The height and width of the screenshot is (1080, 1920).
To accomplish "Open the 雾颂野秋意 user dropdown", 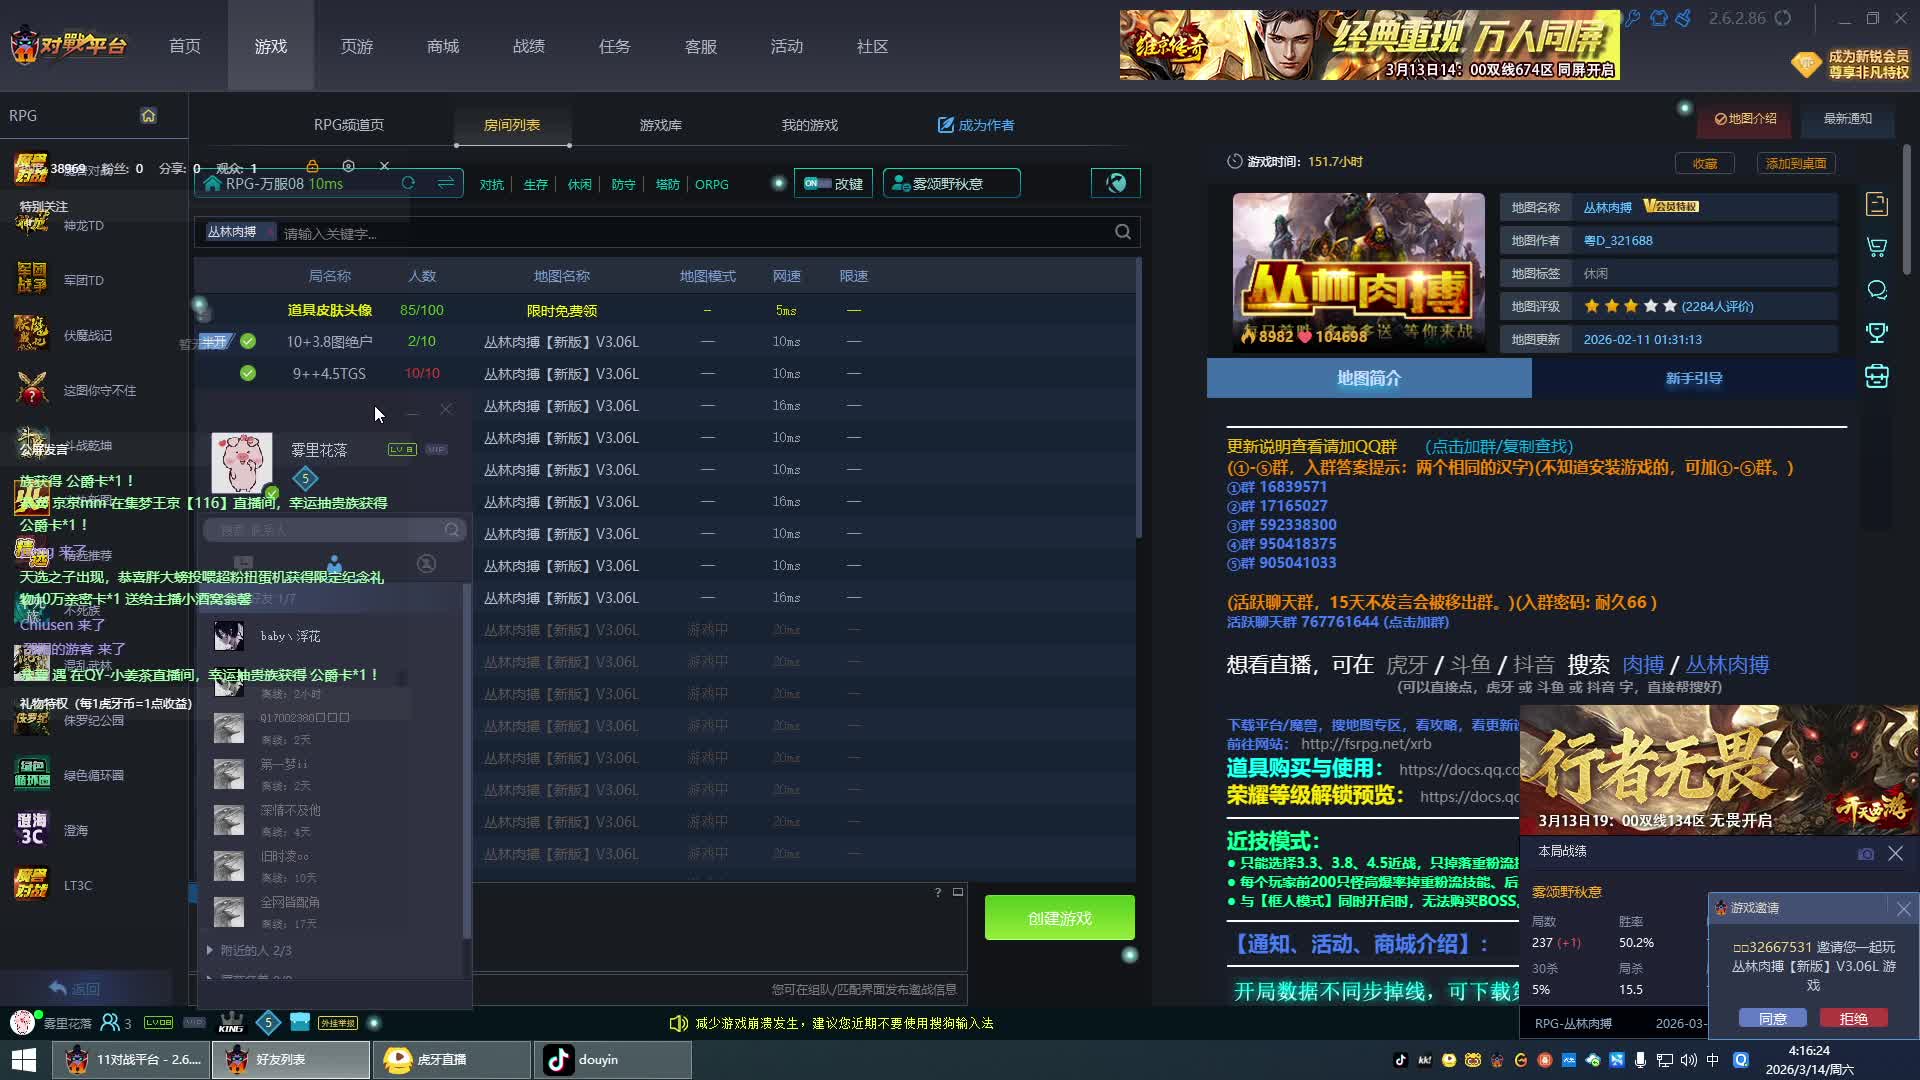I will point(951,184).
